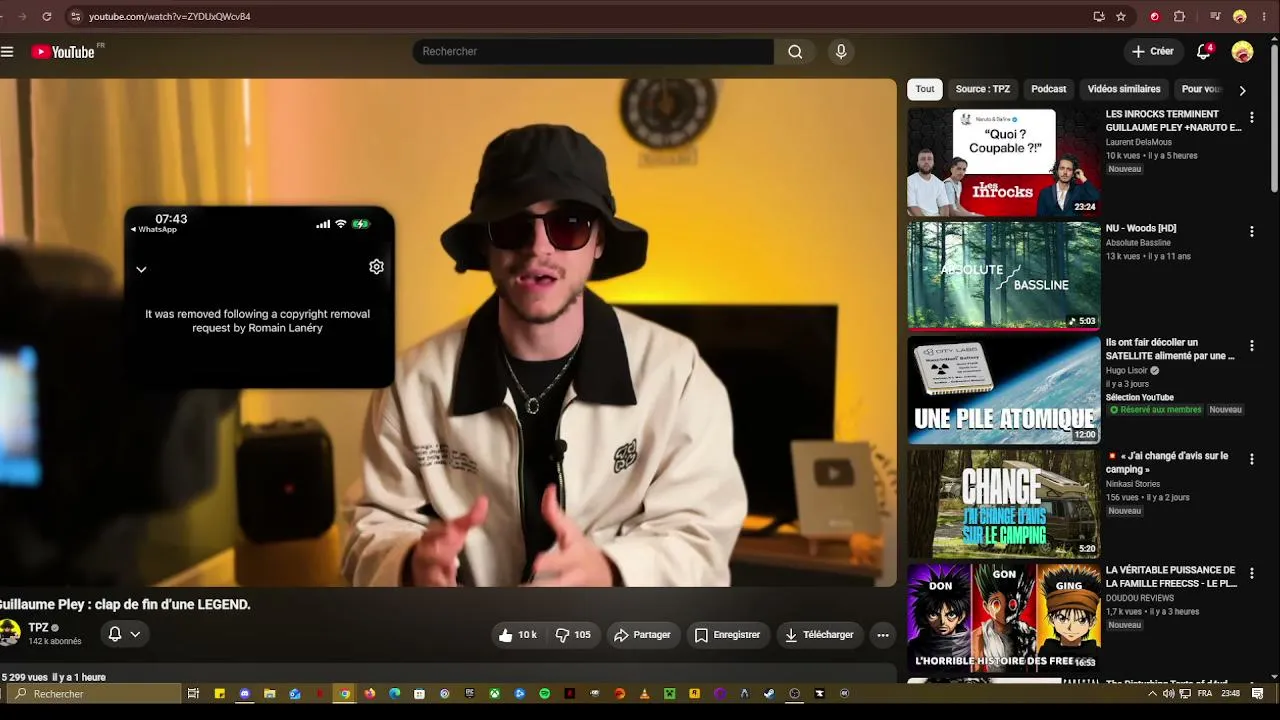Screen dimensions: 1280x720
Task: Click the Télécharger button
Action: 819,635
